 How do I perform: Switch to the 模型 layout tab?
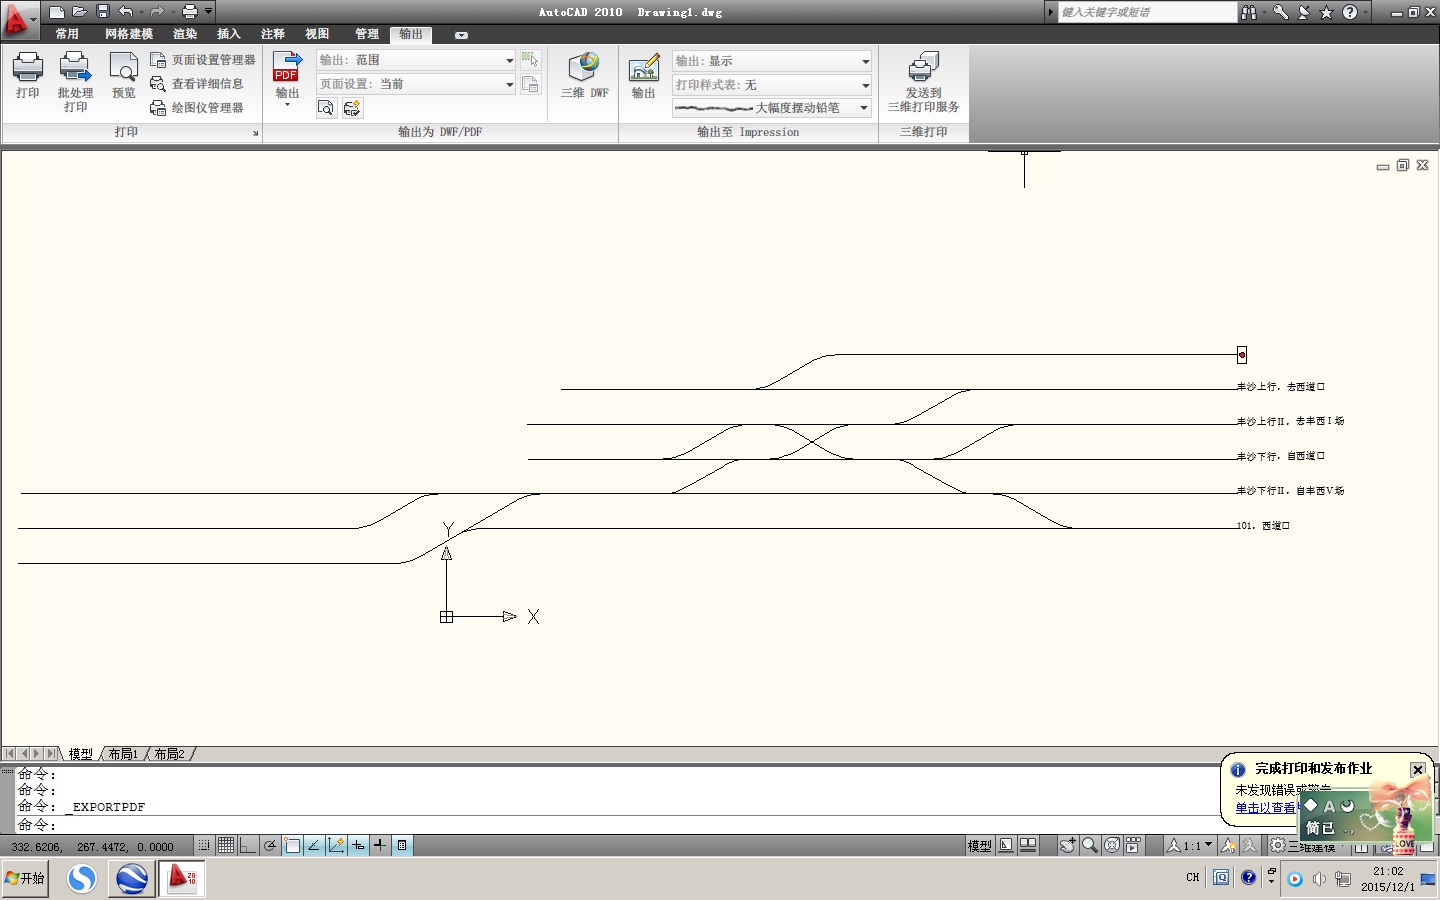(x=81, y=754)
